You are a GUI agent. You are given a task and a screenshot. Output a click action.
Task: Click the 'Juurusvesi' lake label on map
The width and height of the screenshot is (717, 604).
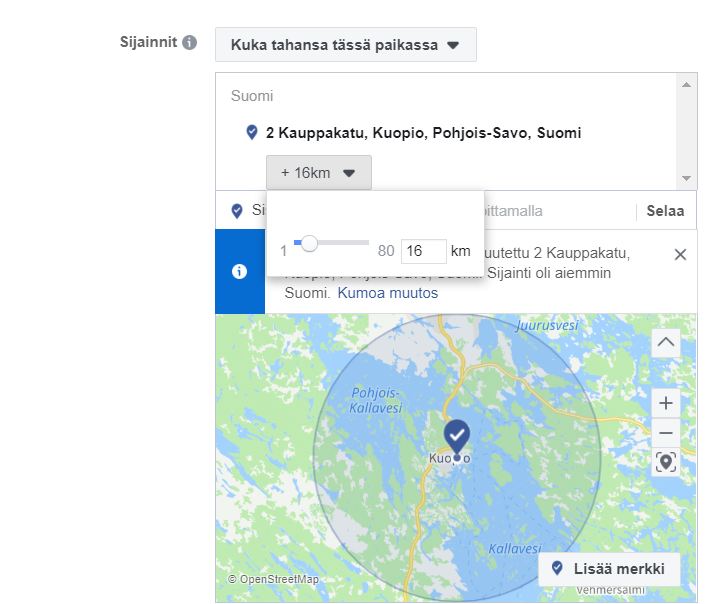pos(547,325)
